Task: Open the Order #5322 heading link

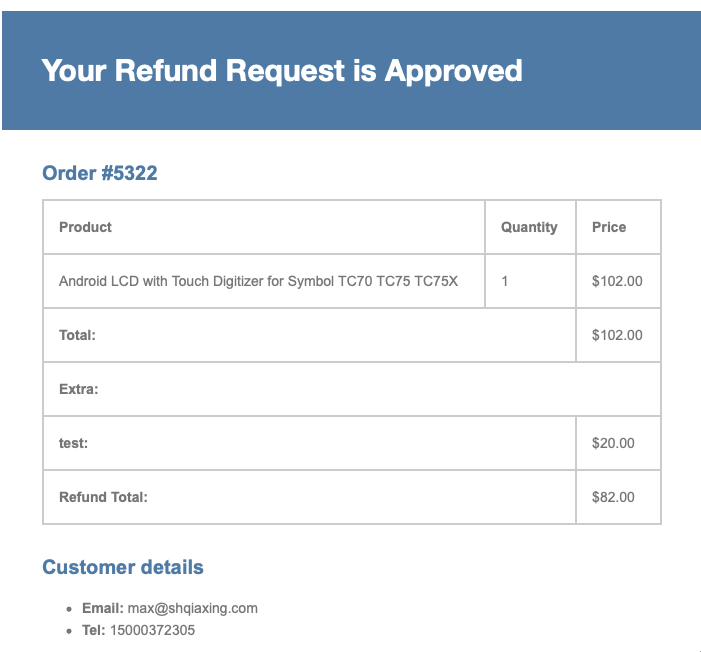Action: pos(99,173)
